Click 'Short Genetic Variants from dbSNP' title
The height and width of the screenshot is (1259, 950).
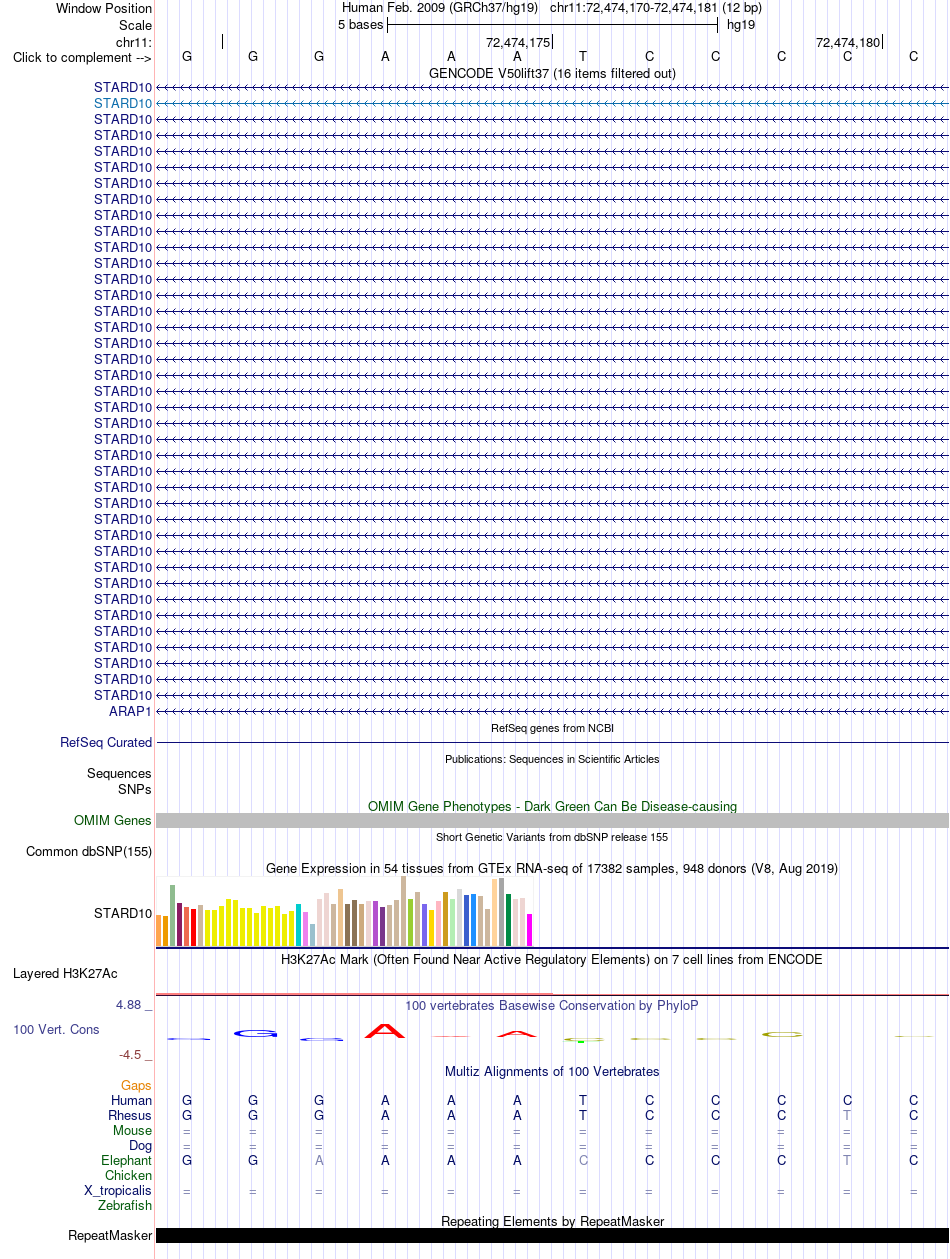pyautogui.click(x=552, y=837)
